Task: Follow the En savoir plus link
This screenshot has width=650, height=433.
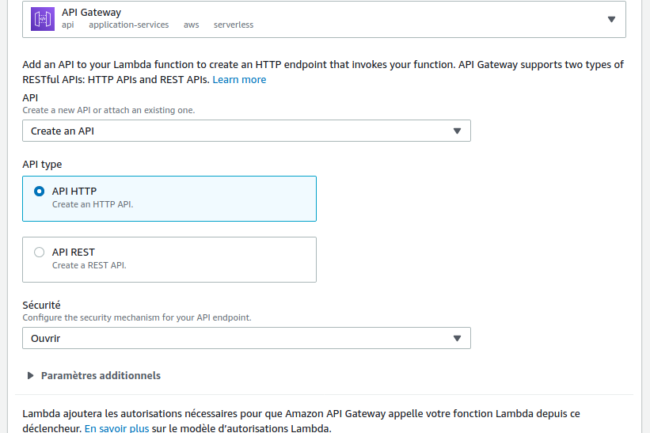Action: pyautogui.click(x=116, y=428)
